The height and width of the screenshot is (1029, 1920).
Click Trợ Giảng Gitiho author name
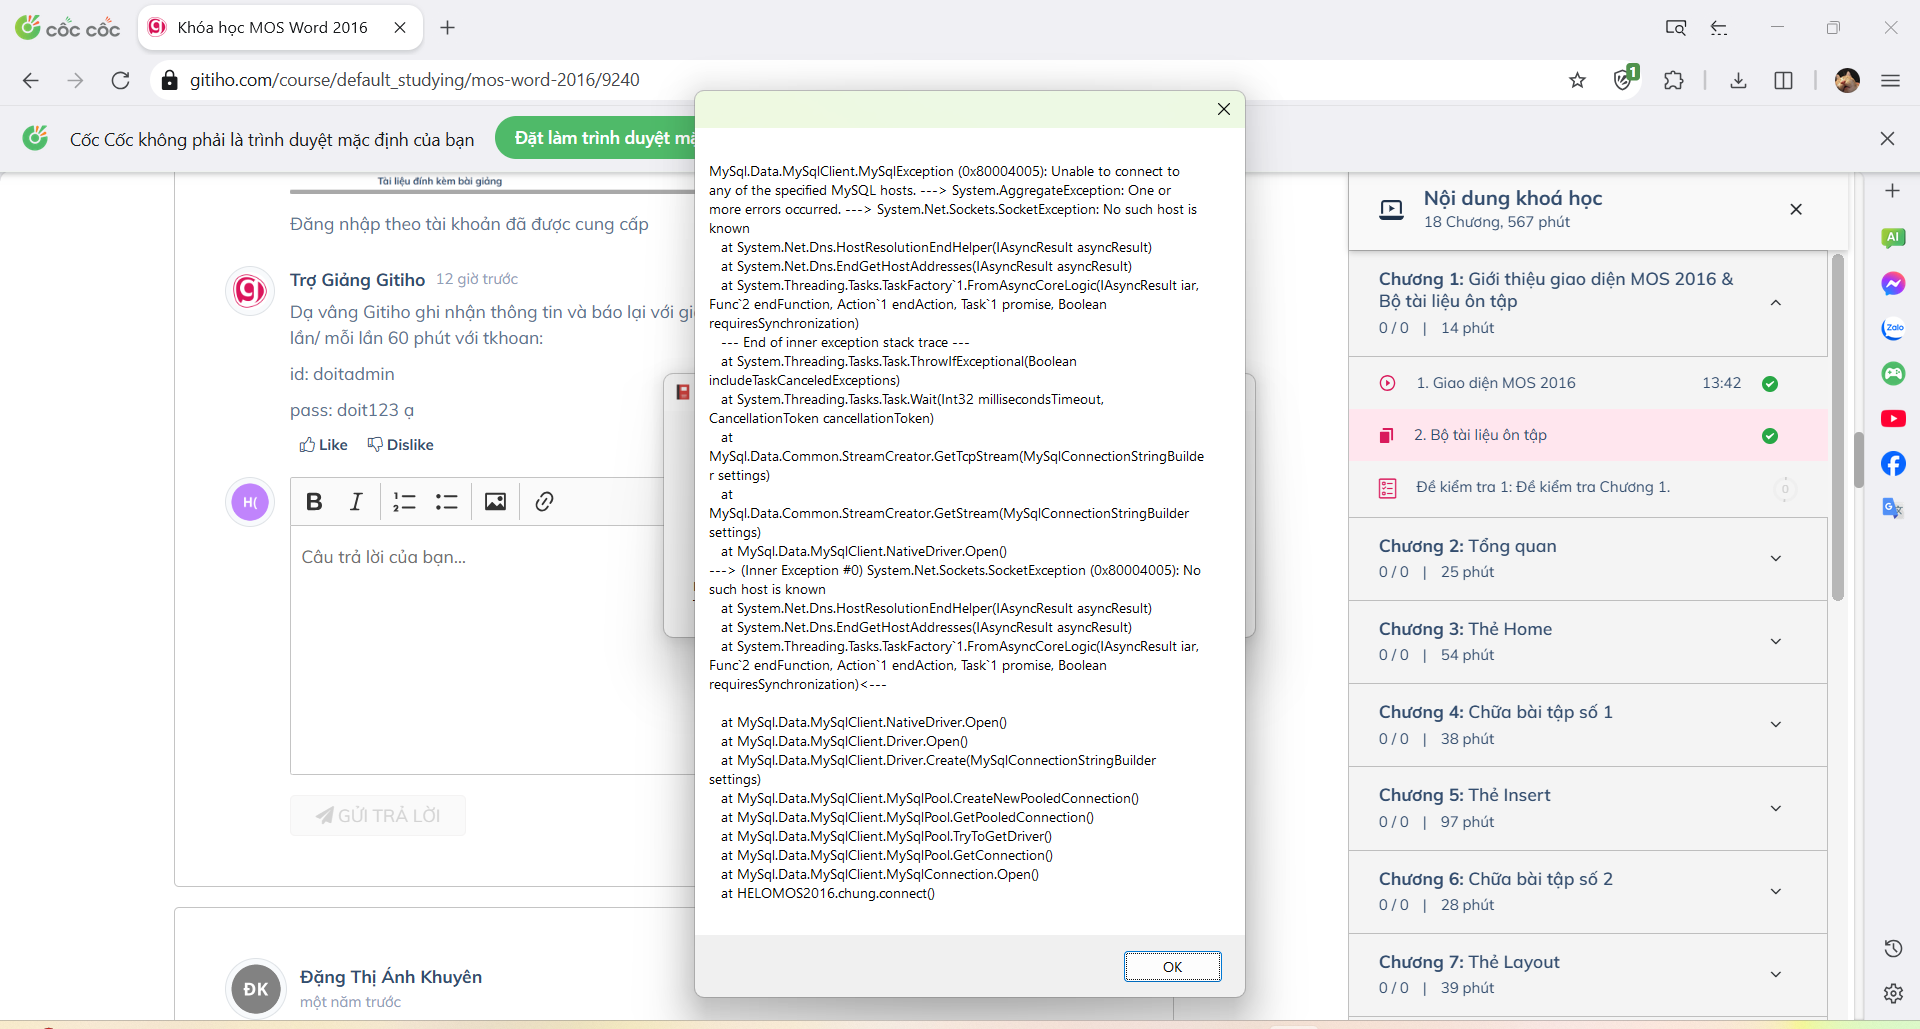click(358, 280)
